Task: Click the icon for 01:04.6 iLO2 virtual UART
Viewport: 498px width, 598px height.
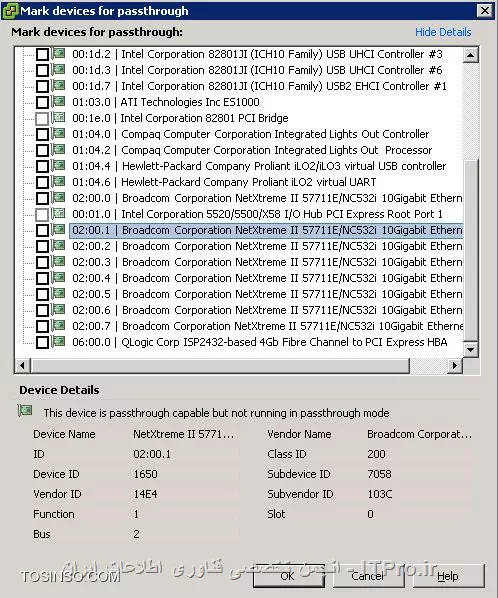Action: click(x=58, y=182)
